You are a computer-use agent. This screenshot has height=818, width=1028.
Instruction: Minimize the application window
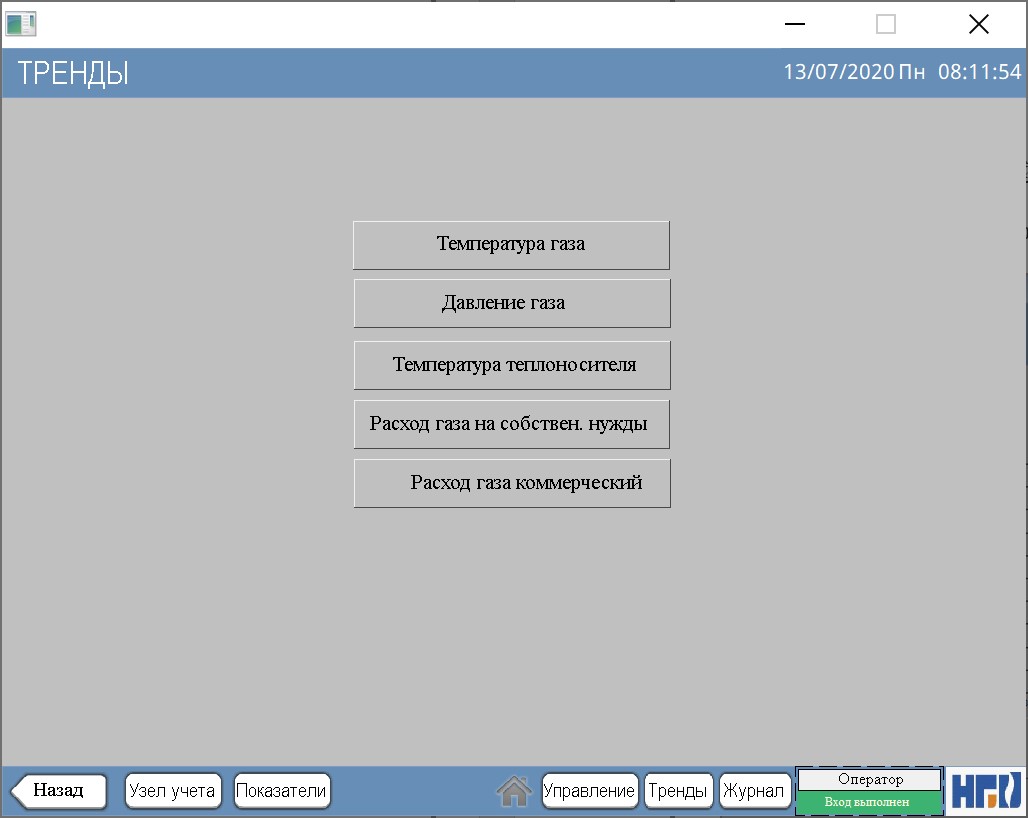[x=795, y=24]
